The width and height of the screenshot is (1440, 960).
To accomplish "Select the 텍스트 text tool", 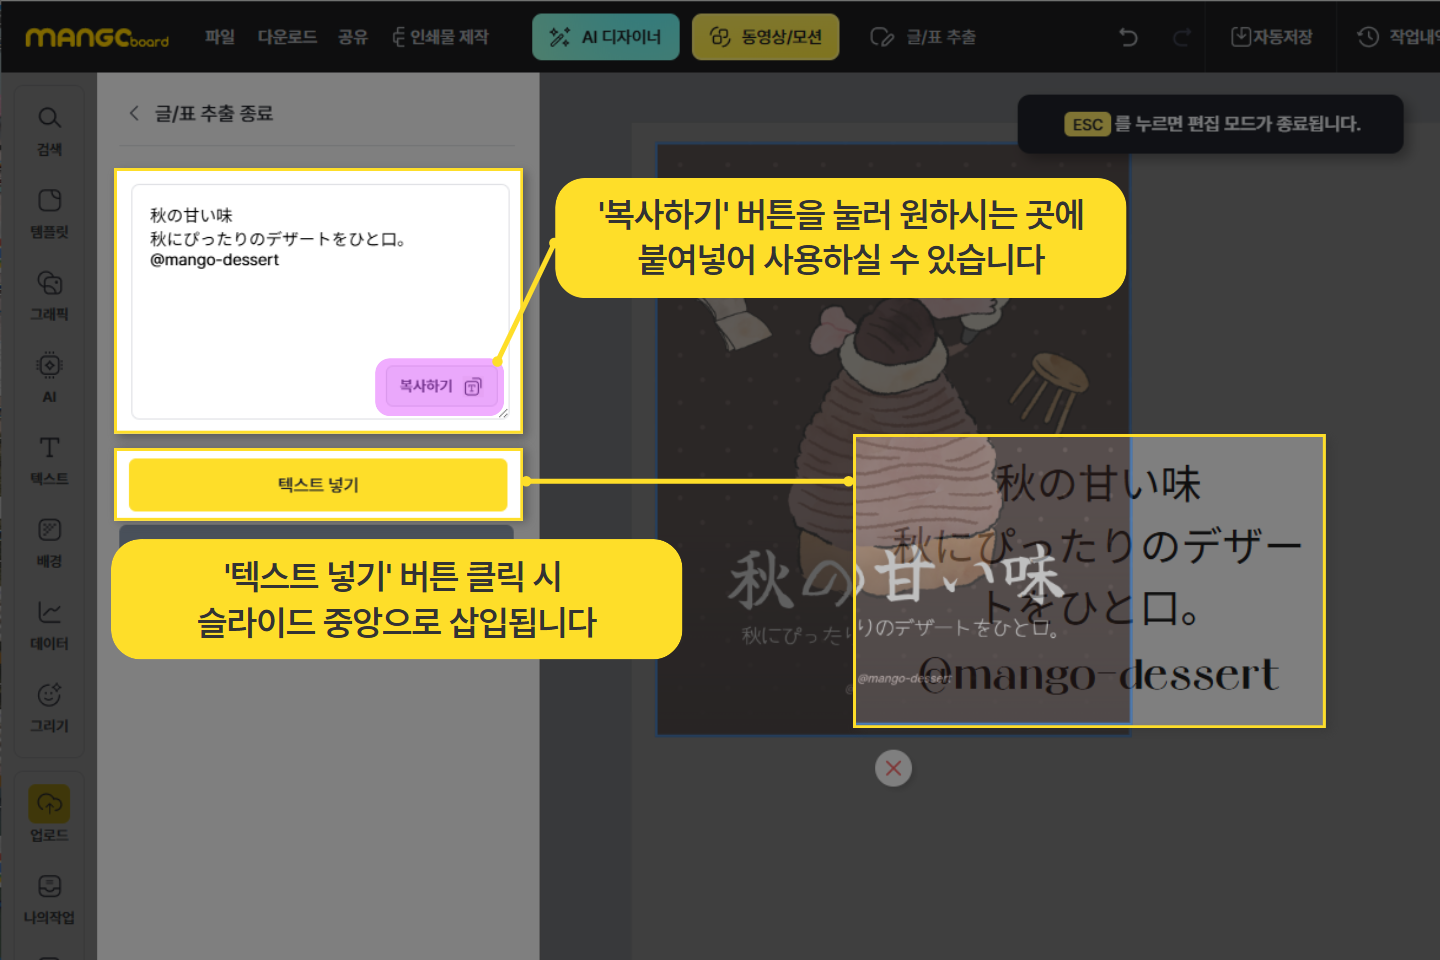I will (49, 459).
